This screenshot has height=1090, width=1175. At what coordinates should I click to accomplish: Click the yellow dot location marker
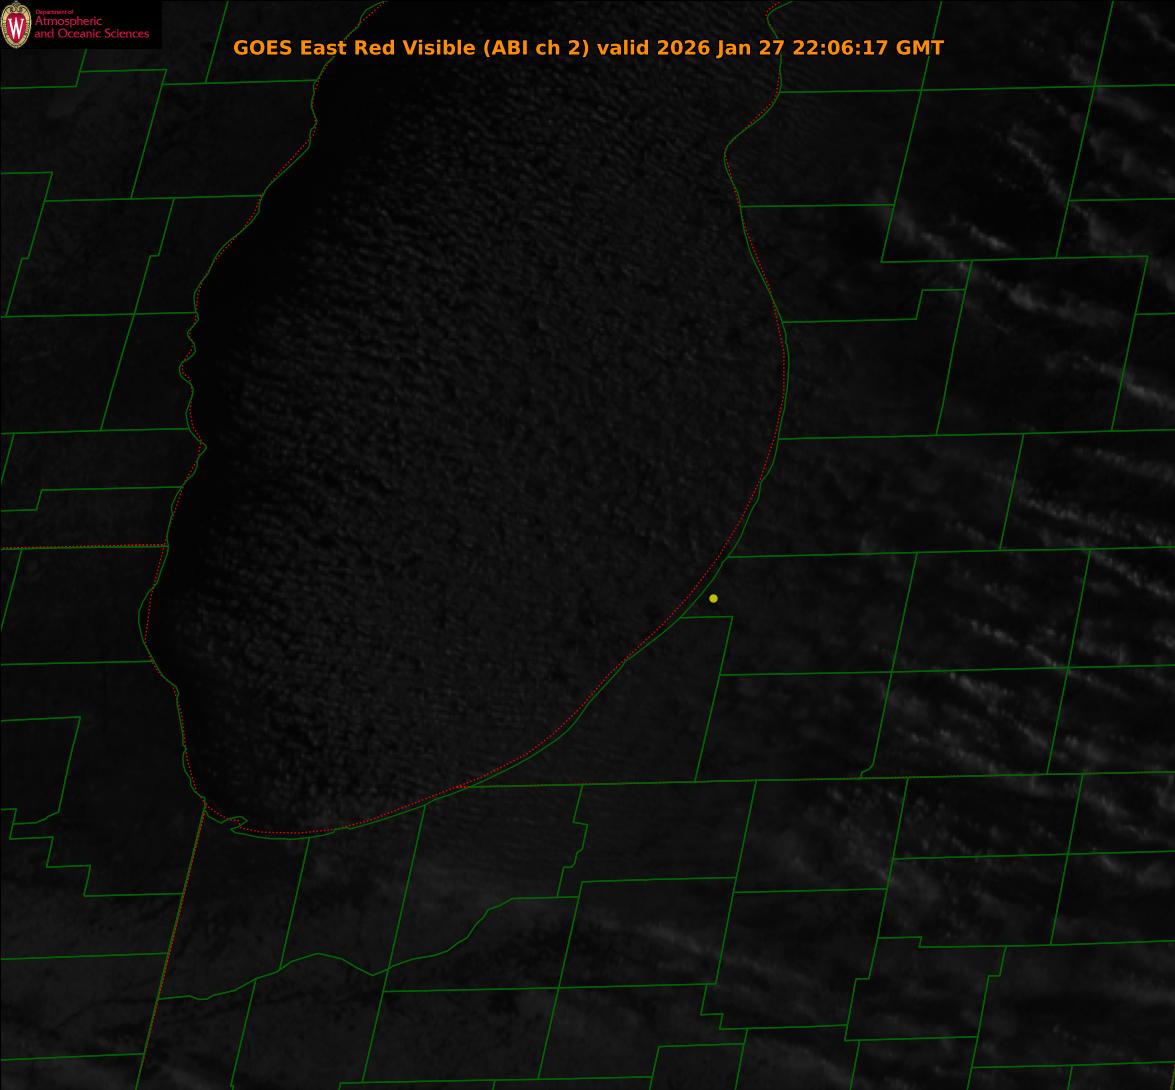pyautogui.click(x=713, y=598)
